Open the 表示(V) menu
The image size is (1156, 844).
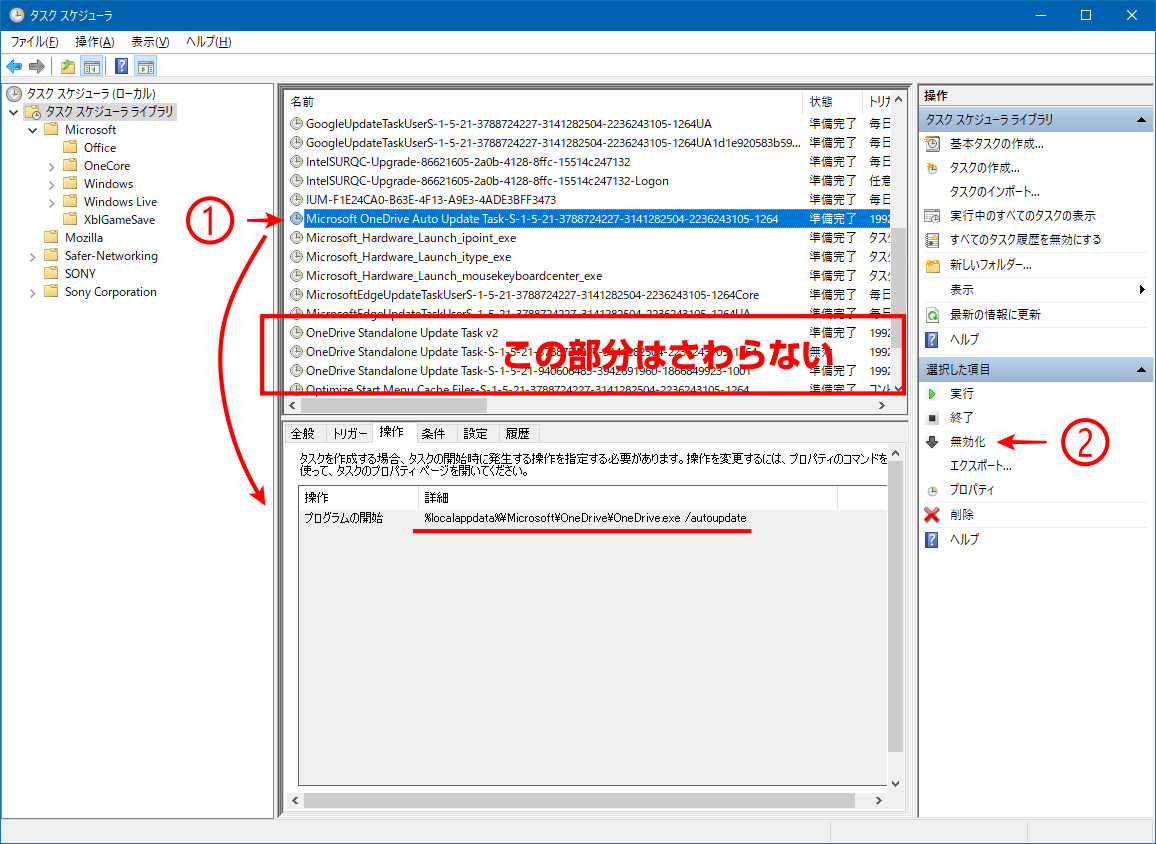pos(150,42)
